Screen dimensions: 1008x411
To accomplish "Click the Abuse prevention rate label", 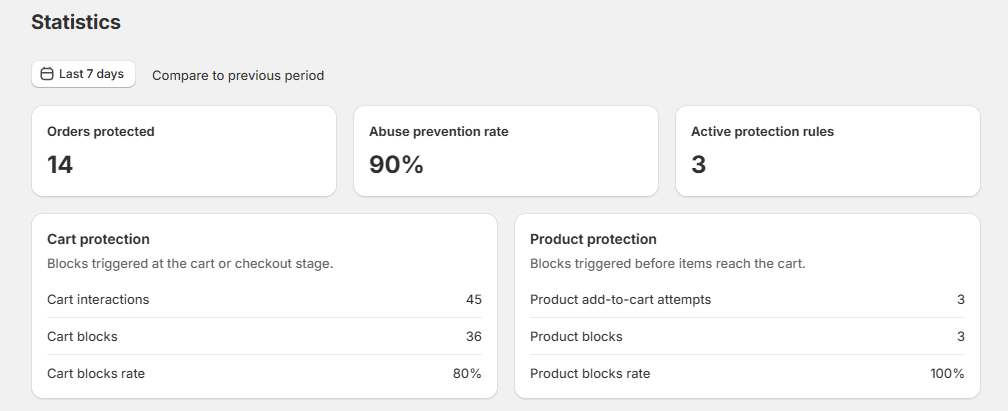I will tap(439, 131).
